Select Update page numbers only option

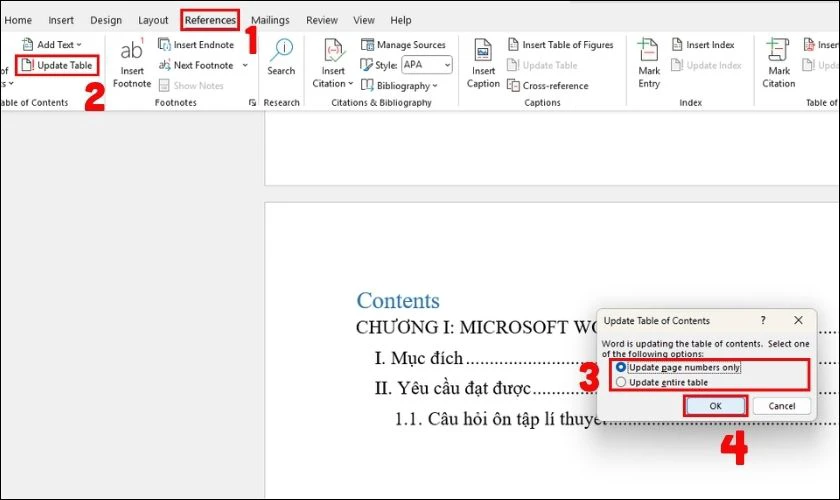pos(622,368)
